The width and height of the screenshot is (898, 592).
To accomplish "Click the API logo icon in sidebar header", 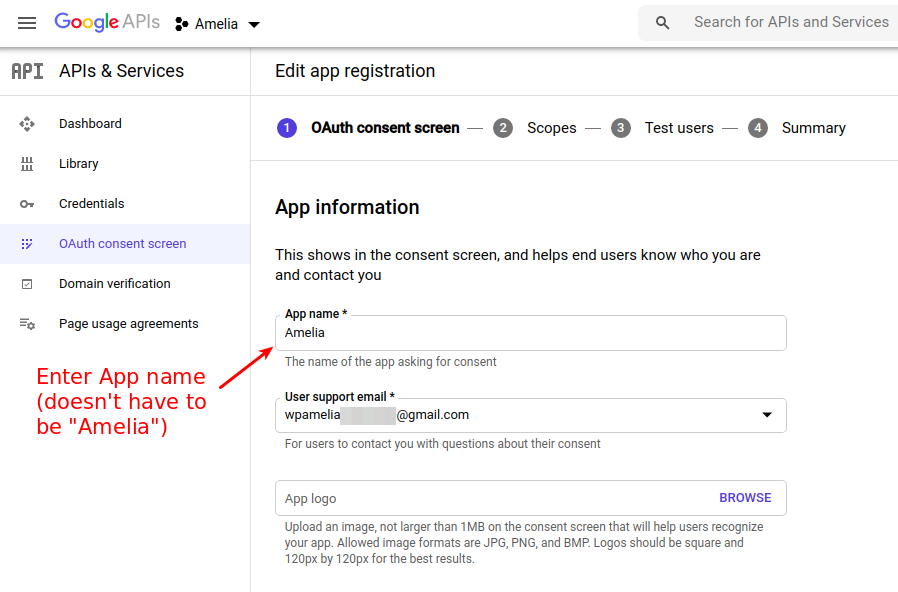I will point(27,71).
